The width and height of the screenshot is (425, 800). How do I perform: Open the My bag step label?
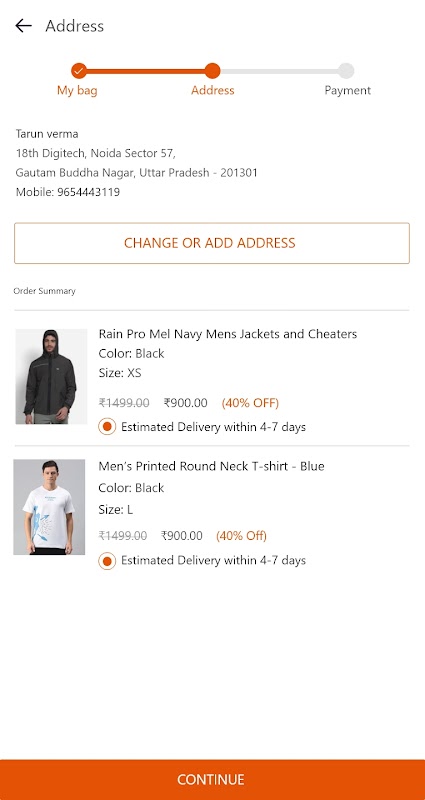click(77, 91)
